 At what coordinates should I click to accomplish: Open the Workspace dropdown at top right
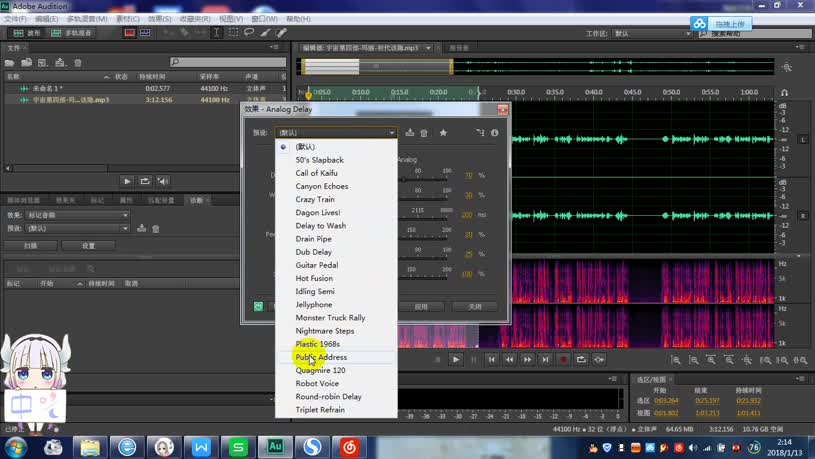coord(652,33)
